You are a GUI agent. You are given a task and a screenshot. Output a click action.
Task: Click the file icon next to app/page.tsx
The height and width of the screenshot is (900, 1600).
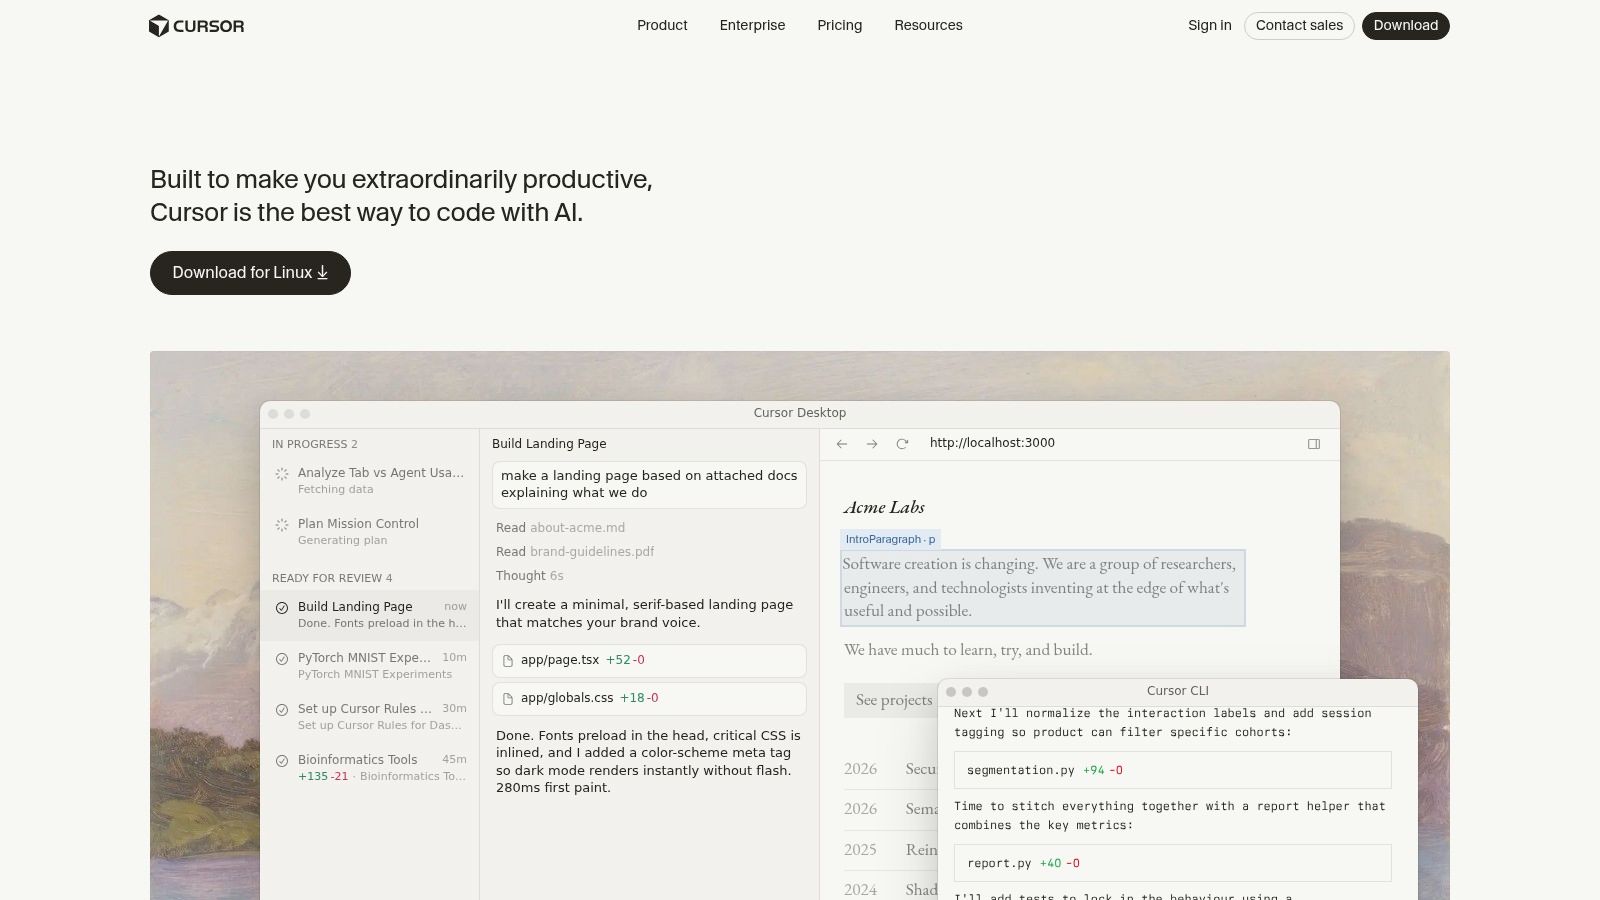pyautogui.click(x=508, y=661)
